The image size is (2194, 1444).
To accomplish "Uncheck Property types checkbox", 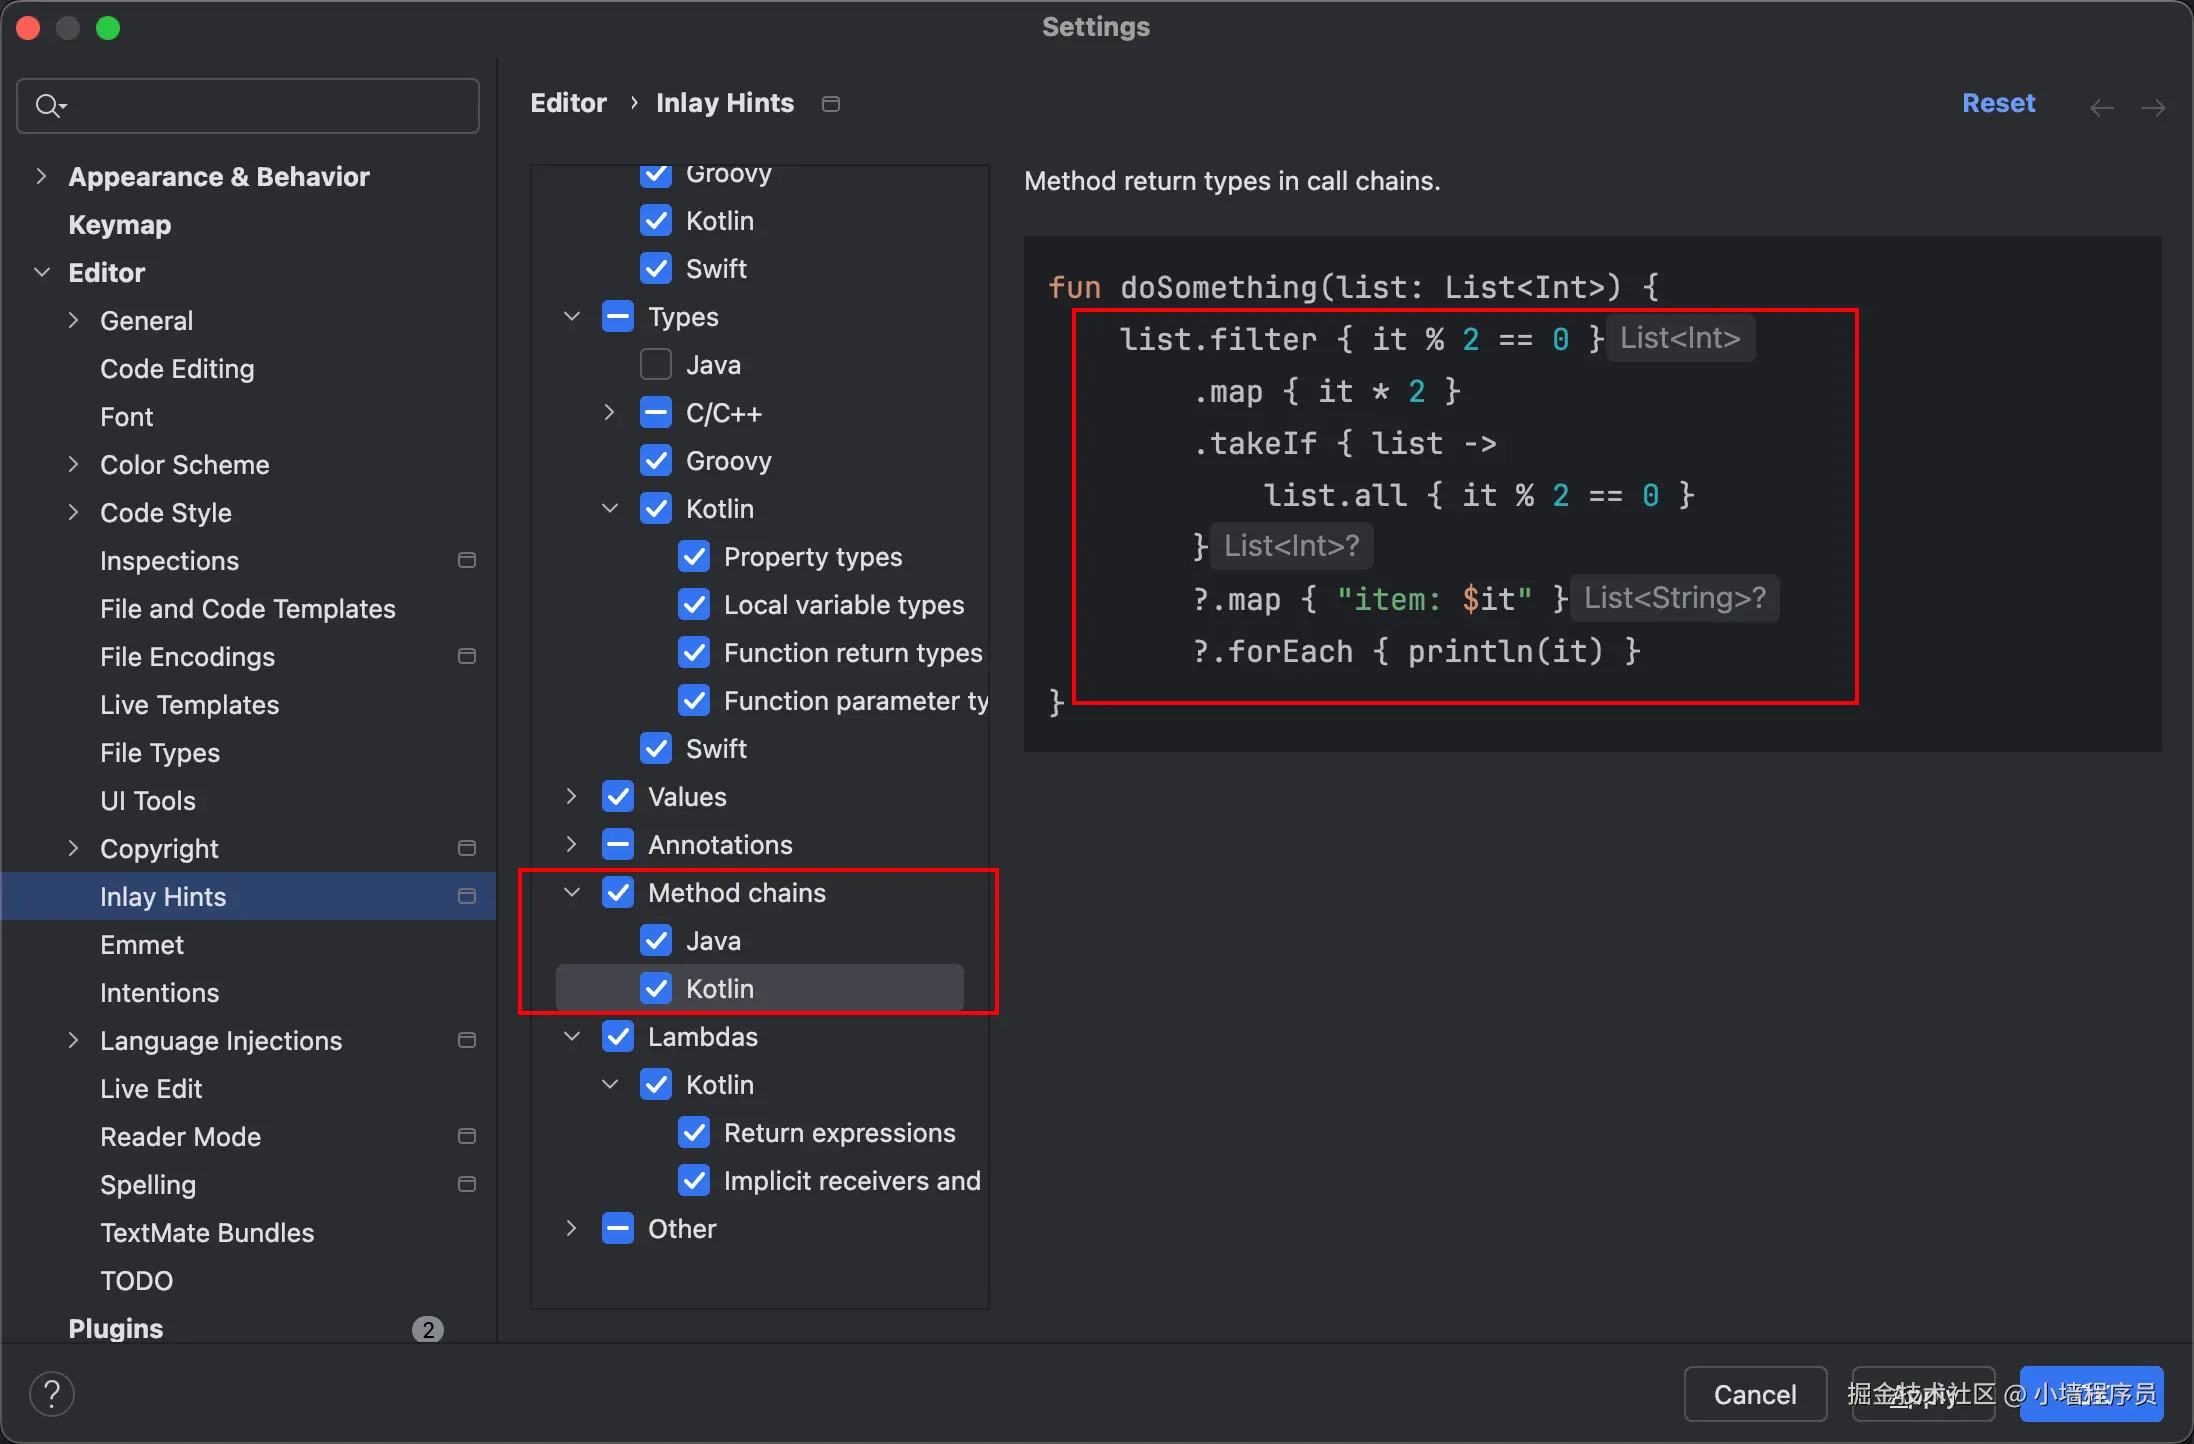I will [694, 557].
